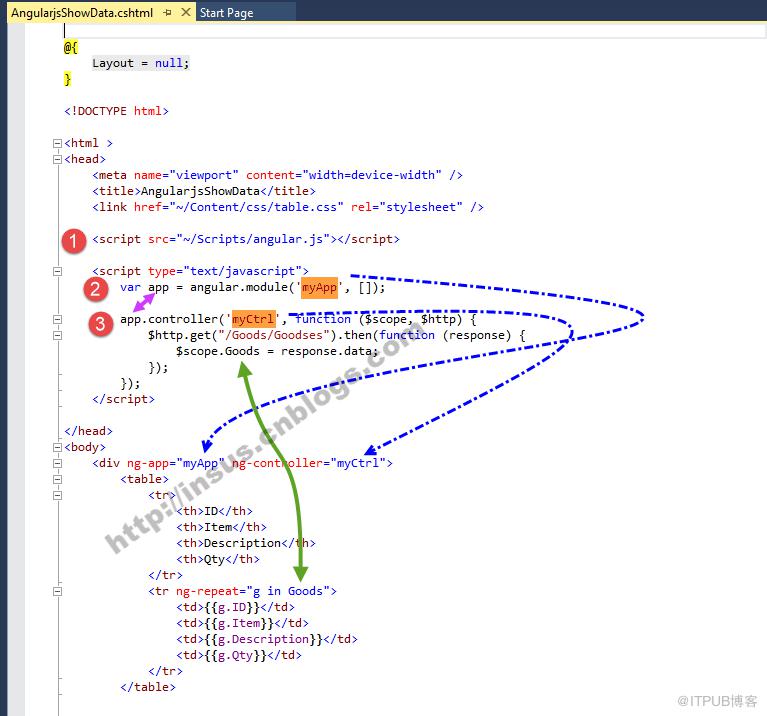The height and width of the screenshot is (716, 767).
Task: Collapse the $http.get callback region
Action: pos(57,336)
